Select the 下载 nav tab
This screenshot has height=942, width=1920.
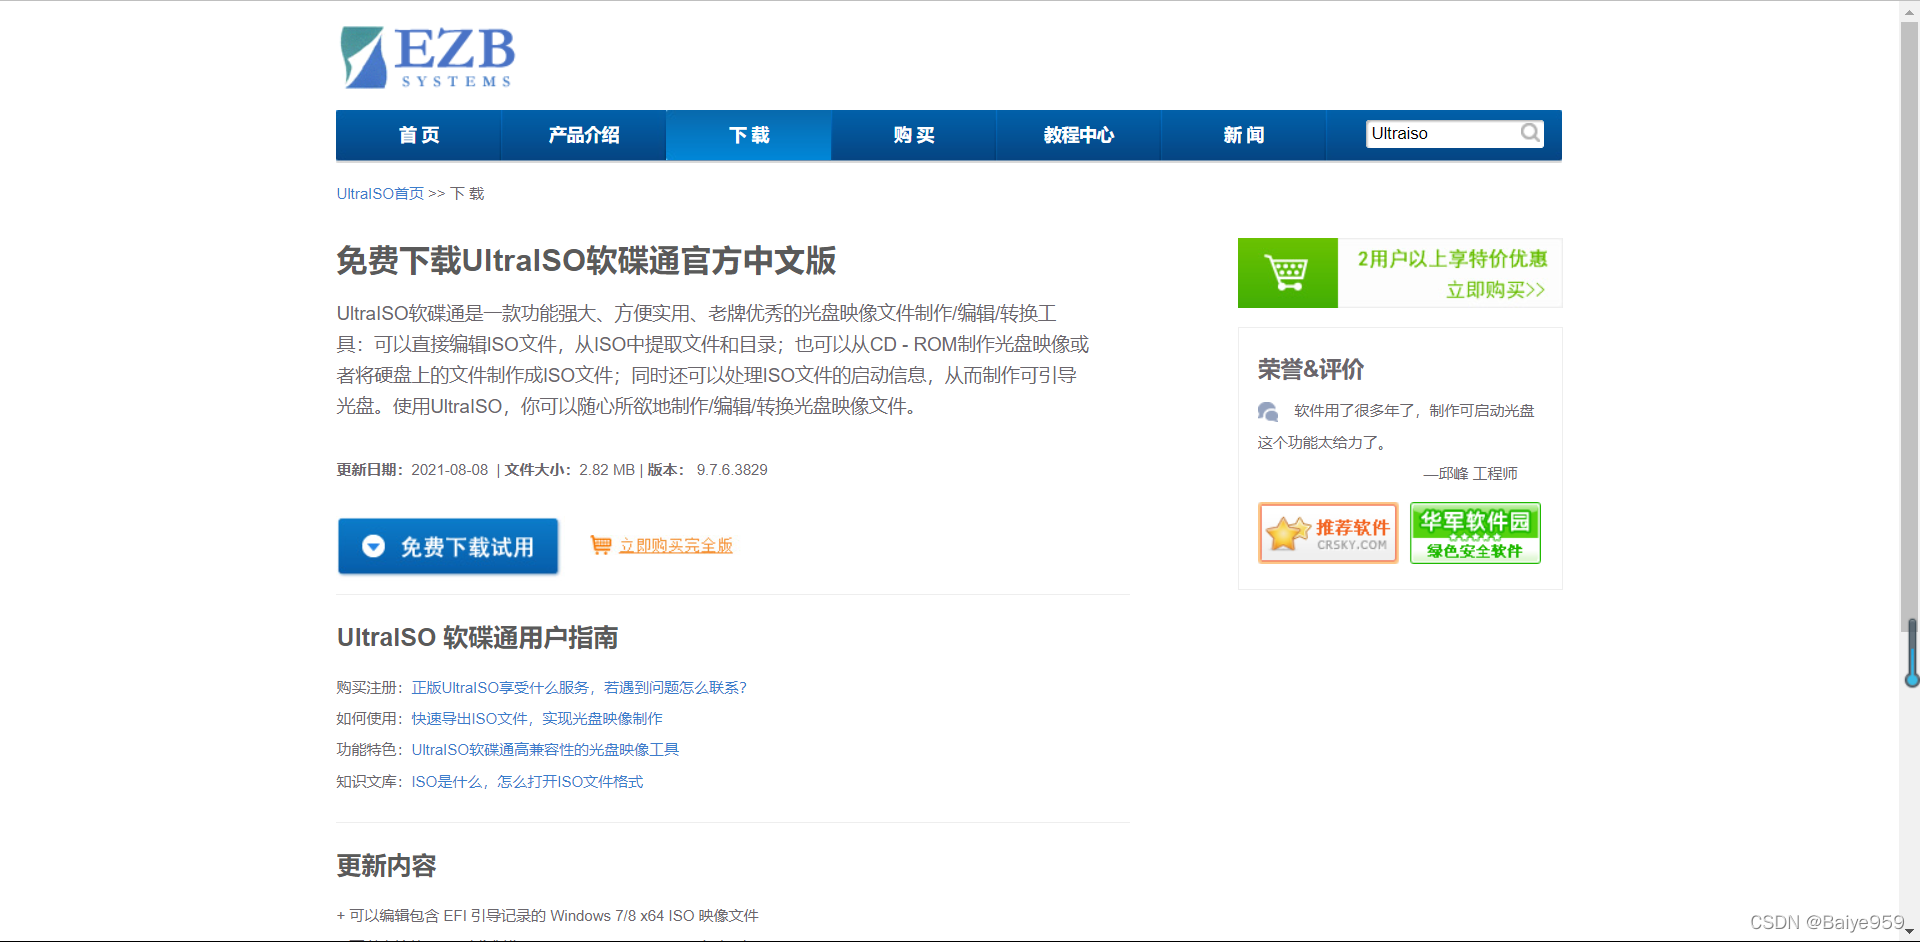[x=749, y=135]
